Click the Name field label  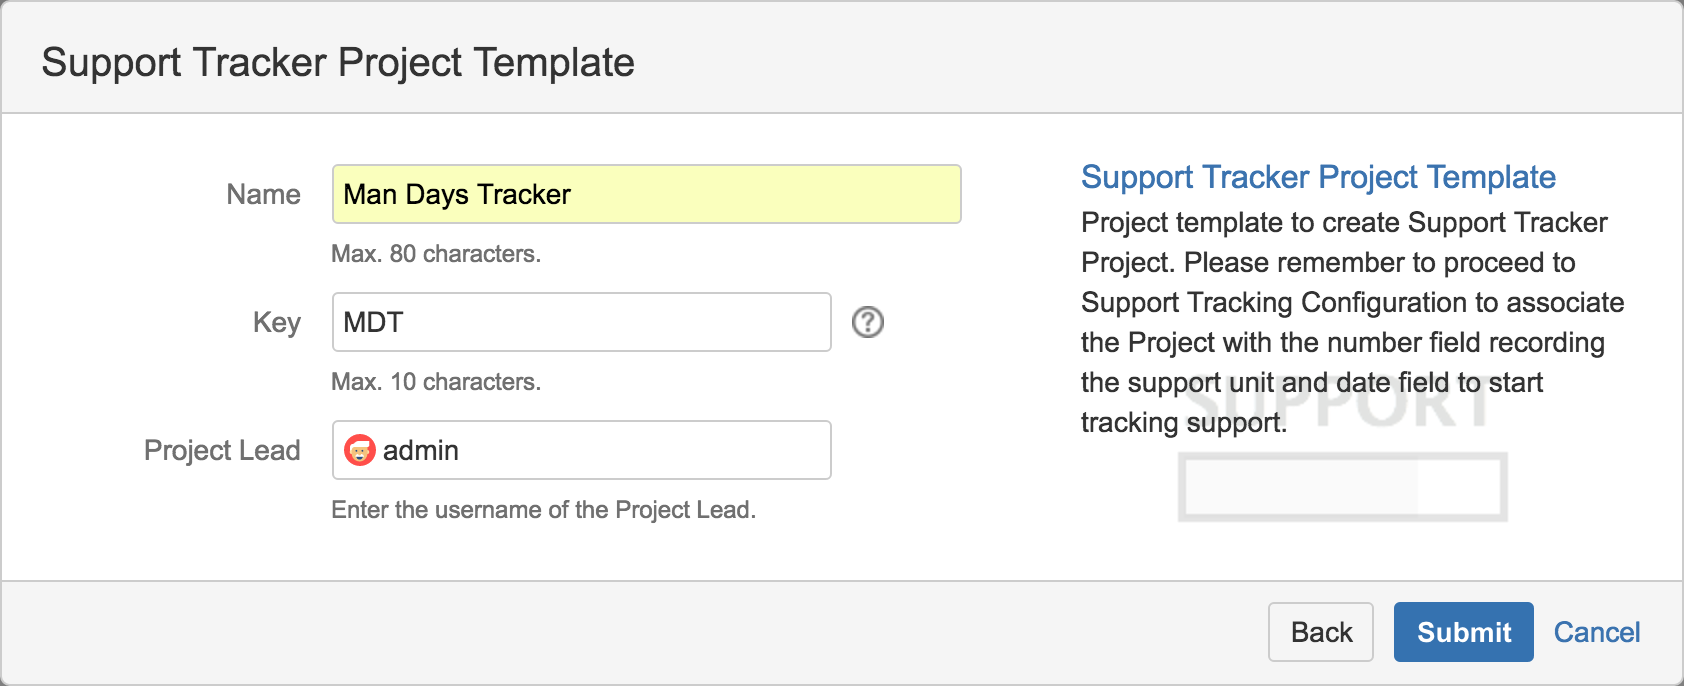(263, 194)
